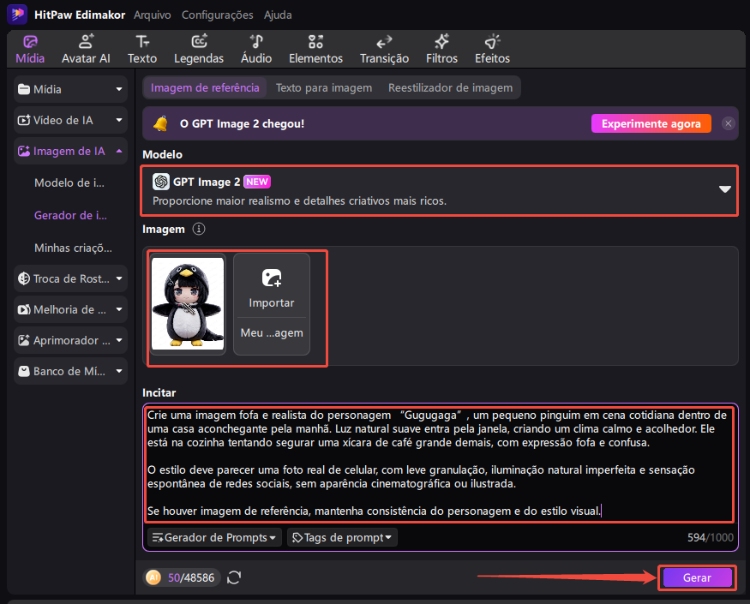Open the Gerador de Prompts dropdown

[214, 538]
